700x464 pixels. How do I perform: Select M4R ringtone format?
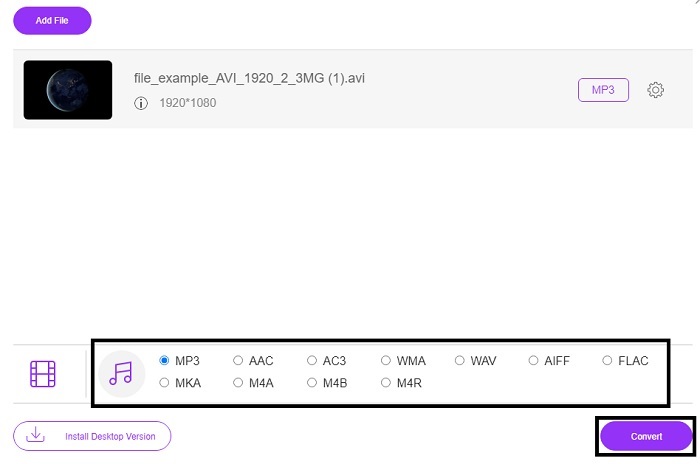[386, 382]
